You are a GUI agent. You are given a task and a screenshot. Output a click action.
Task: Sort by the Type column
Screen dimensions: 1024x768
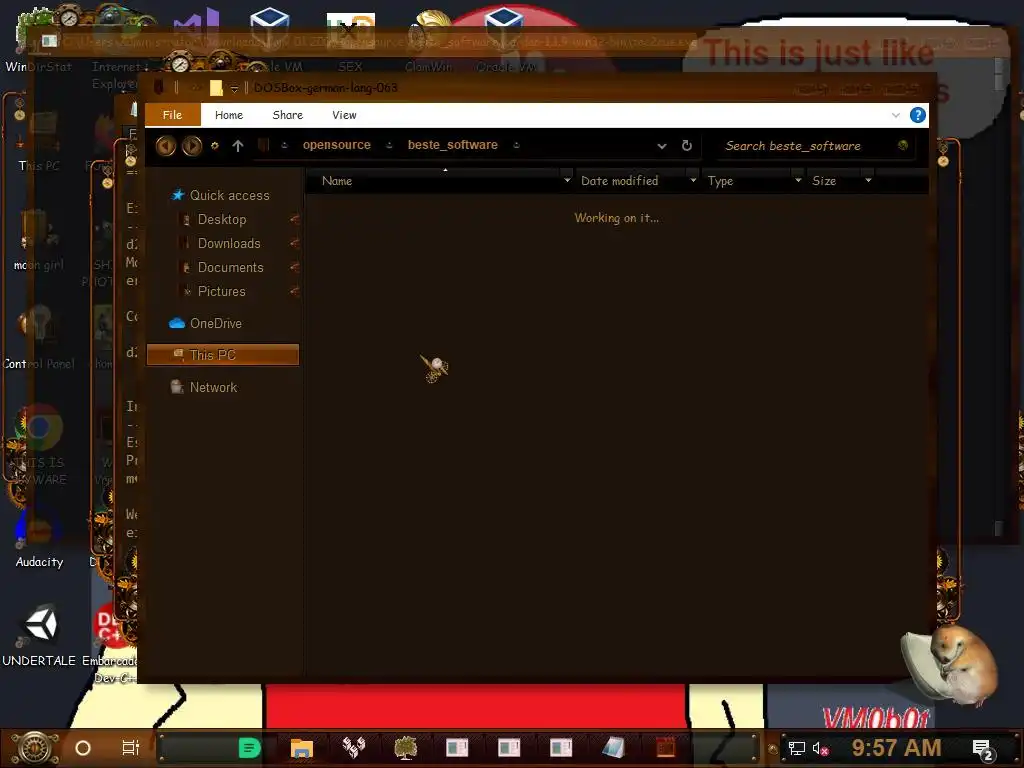click(x=747, y=181)
